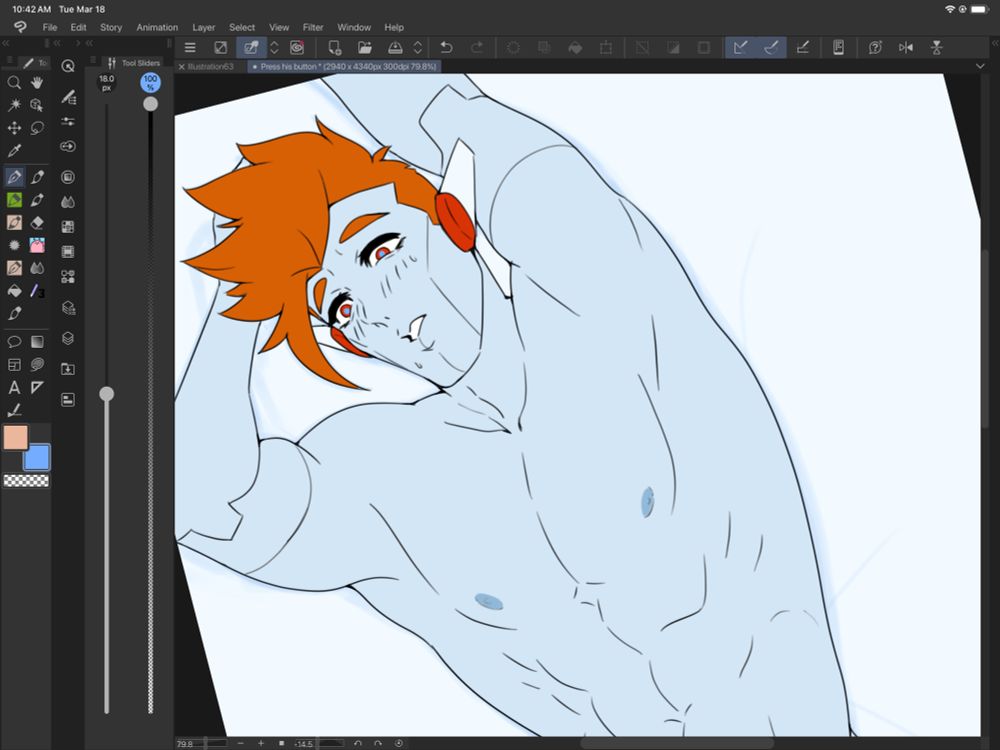Open the Layer palette stack icon

coord(68,338)
